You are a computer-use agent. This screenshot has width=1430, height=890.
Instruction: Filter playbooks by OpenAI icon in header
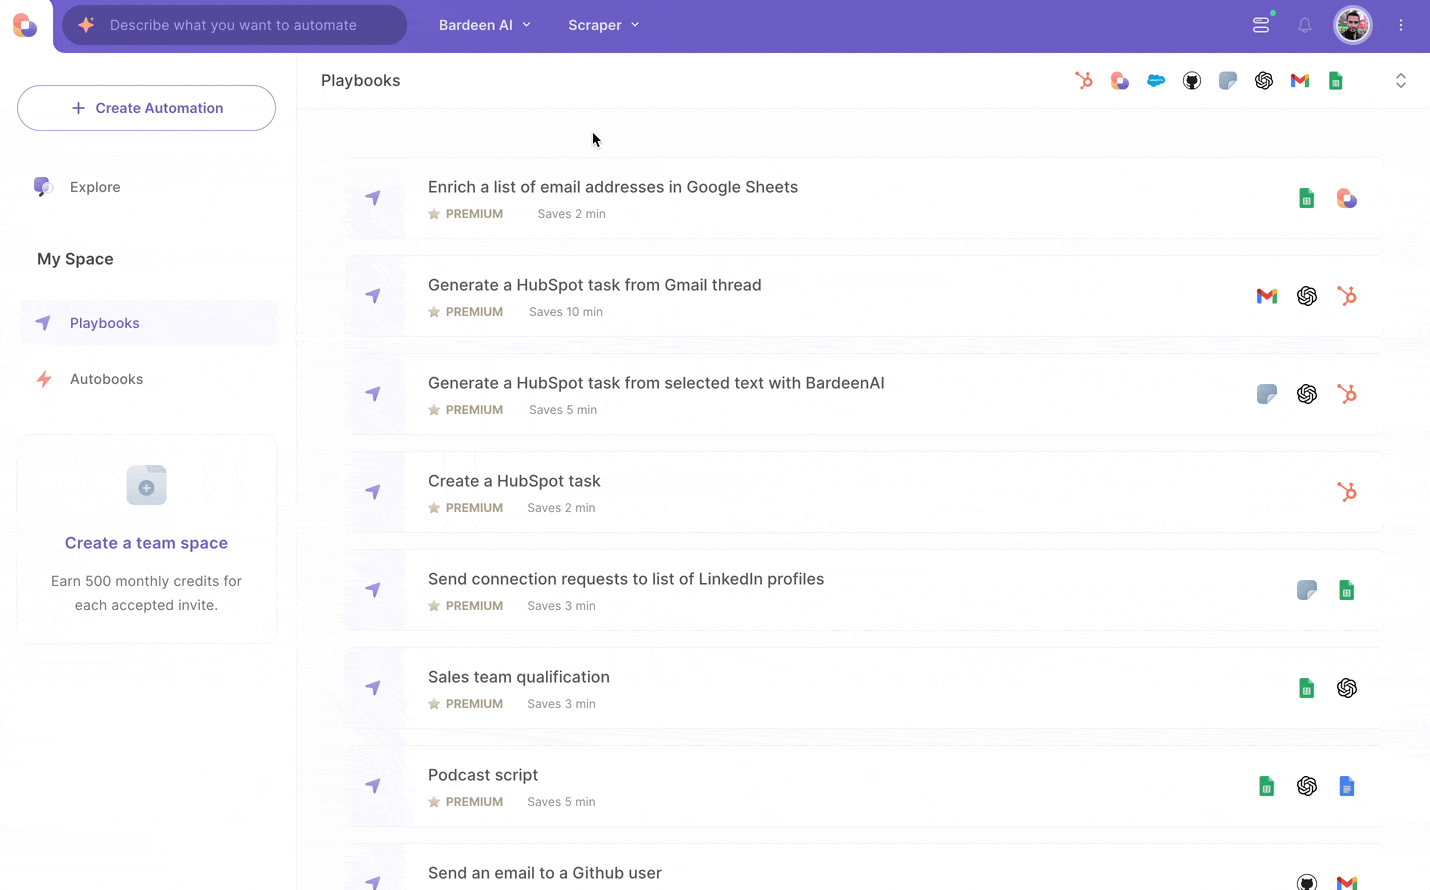coord(1264,81)
